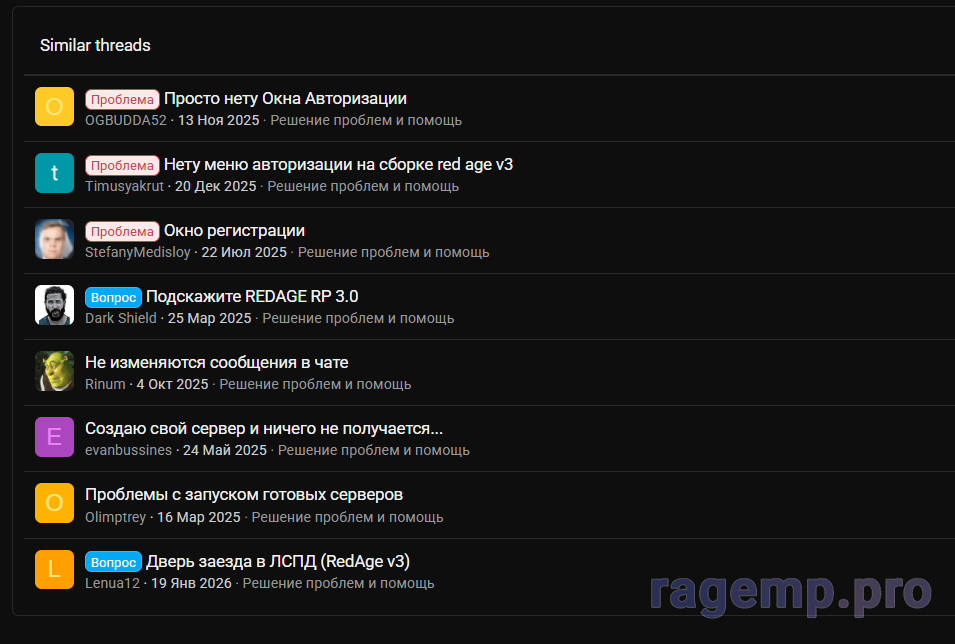The height and width of the screenshot is (644, 955).
Task: Open 'Не изменяются сообщения в чате' thread
Action: click(216, 362)
